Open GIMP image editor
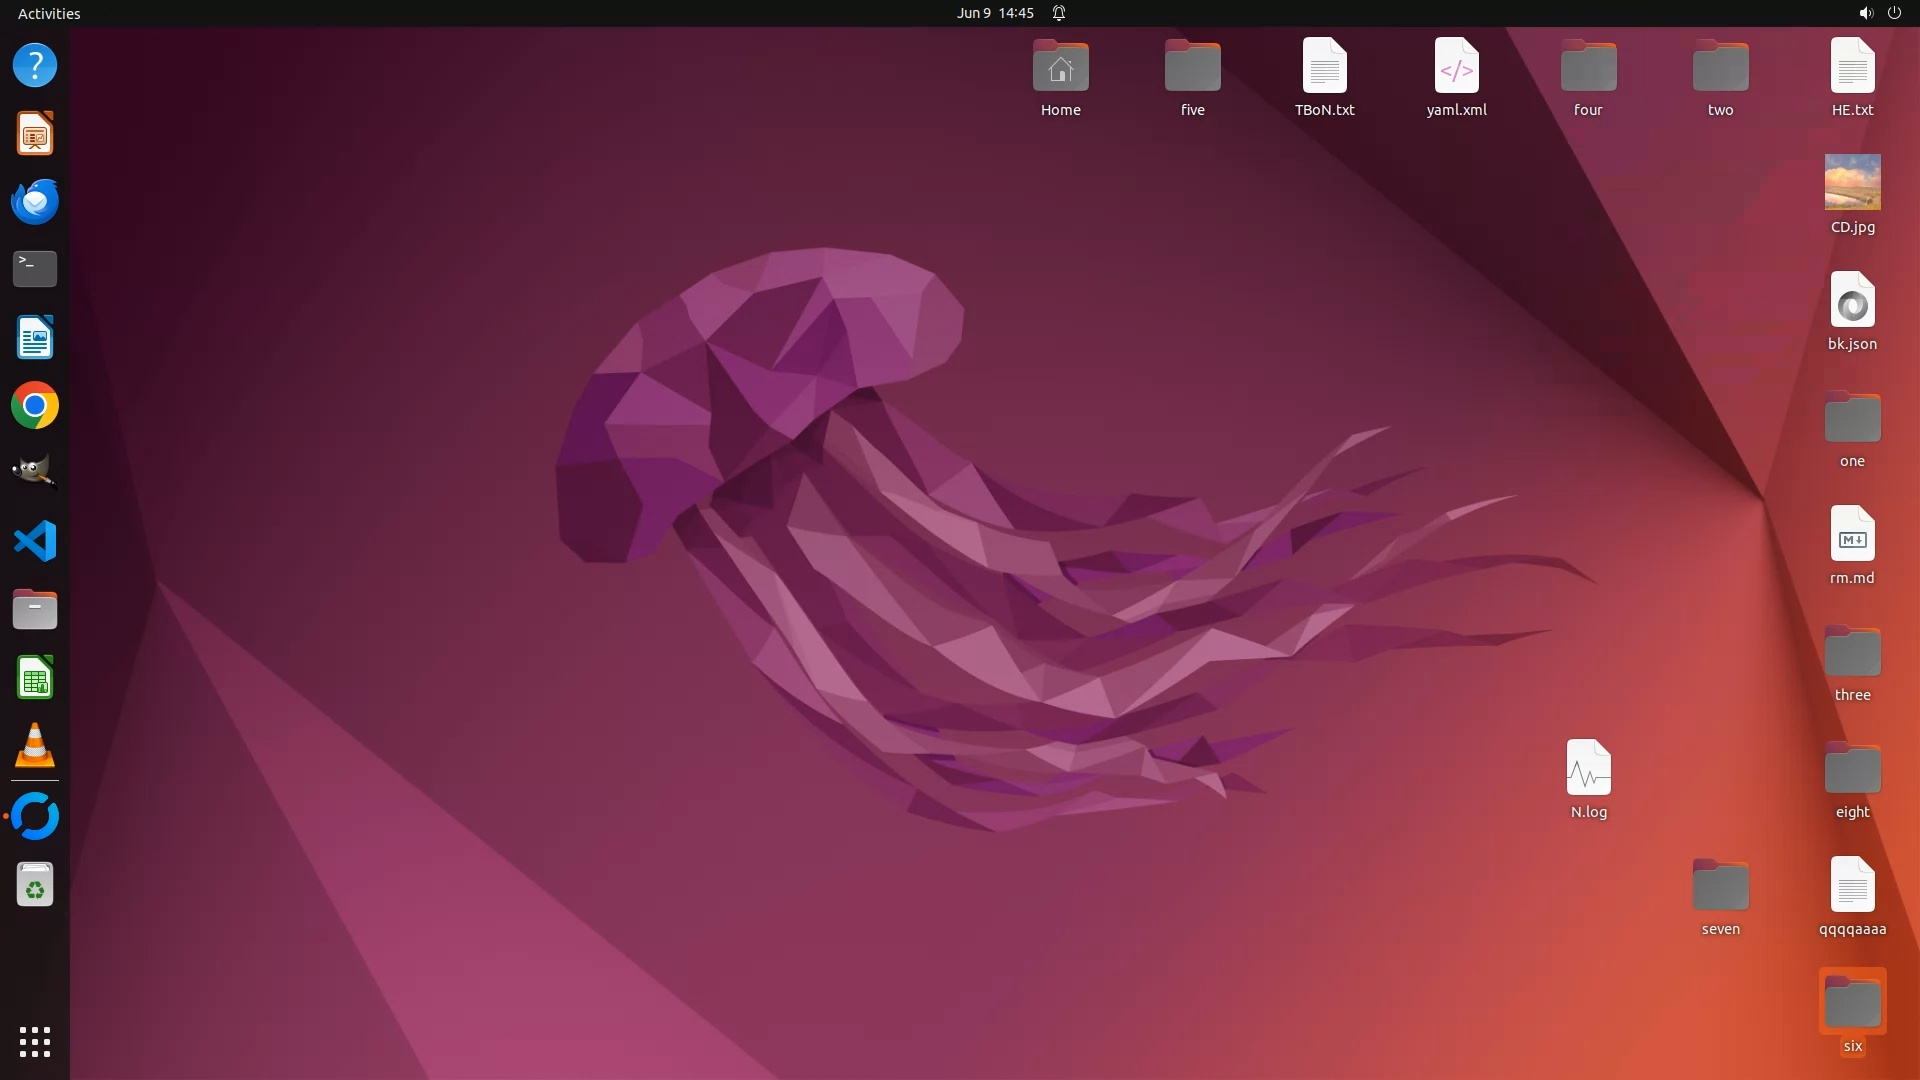Image resolution: width=1920 pixels, height=1080 pixels. pyautogui.click(x=35, y=472)
